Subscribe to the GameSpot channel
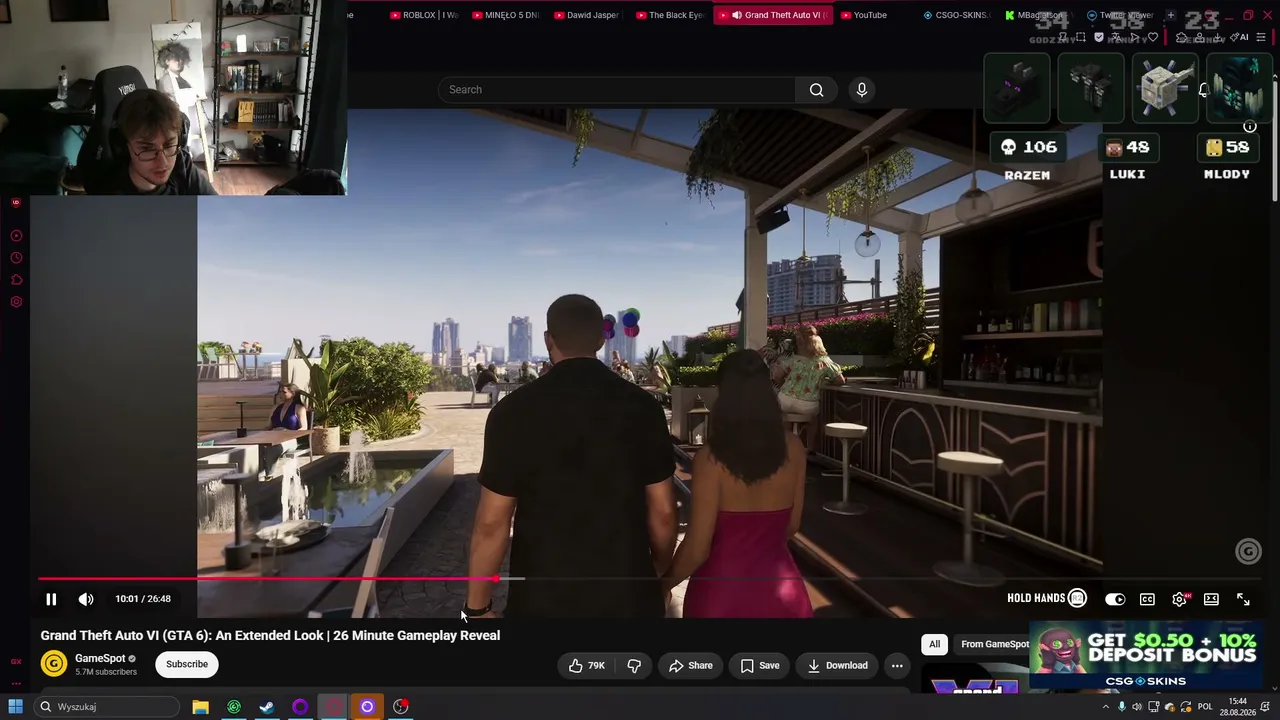Image resolution: width=1280 pixels, height=720 pixels. 187,664
